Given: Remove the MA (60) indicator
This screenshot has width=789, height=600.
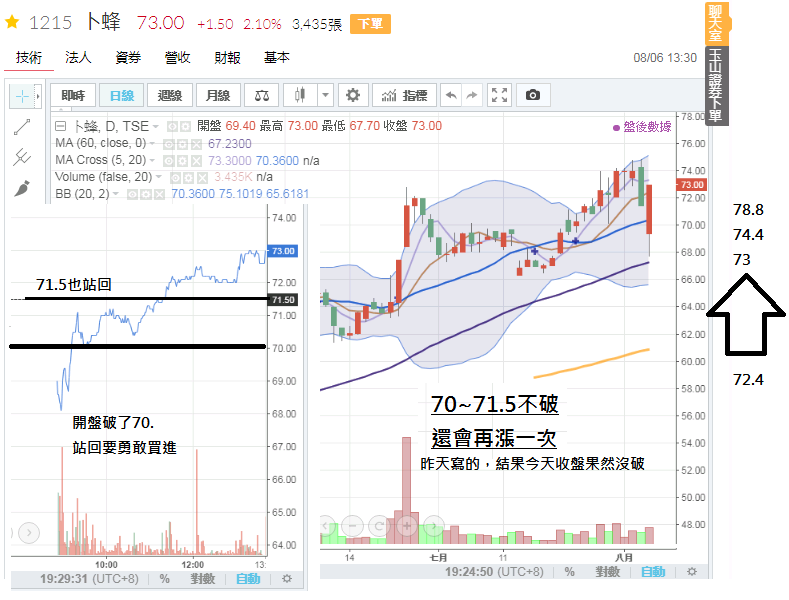Looking at the screenshot, I should point(196,144).
